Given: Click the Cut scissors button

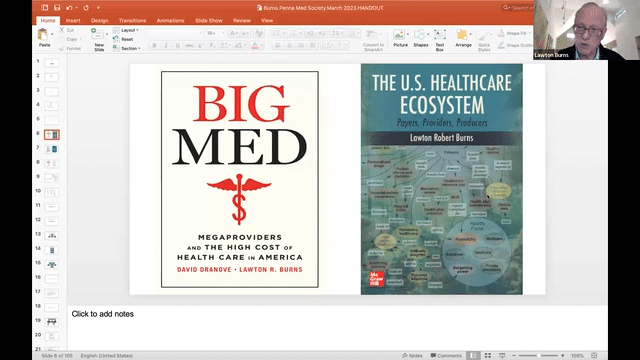Looking at the screenshot, I should [x=67, y=30].
